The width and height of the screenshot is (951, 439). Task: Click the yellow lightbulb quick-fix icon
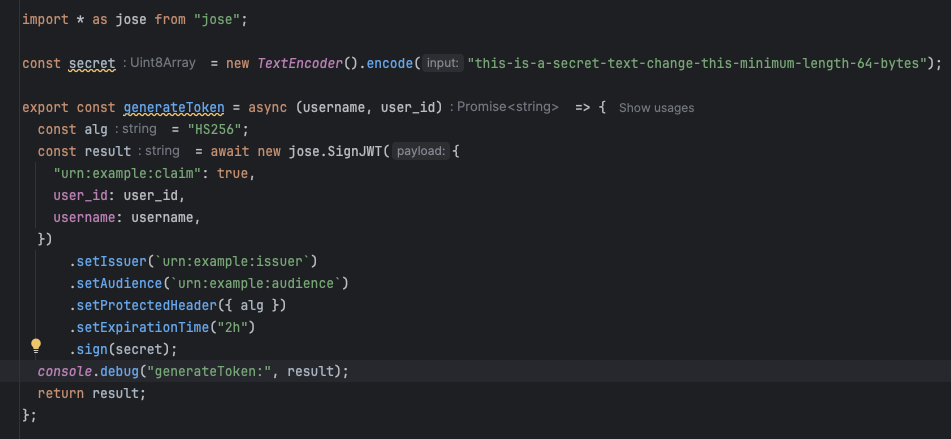(x=36, y=346)
